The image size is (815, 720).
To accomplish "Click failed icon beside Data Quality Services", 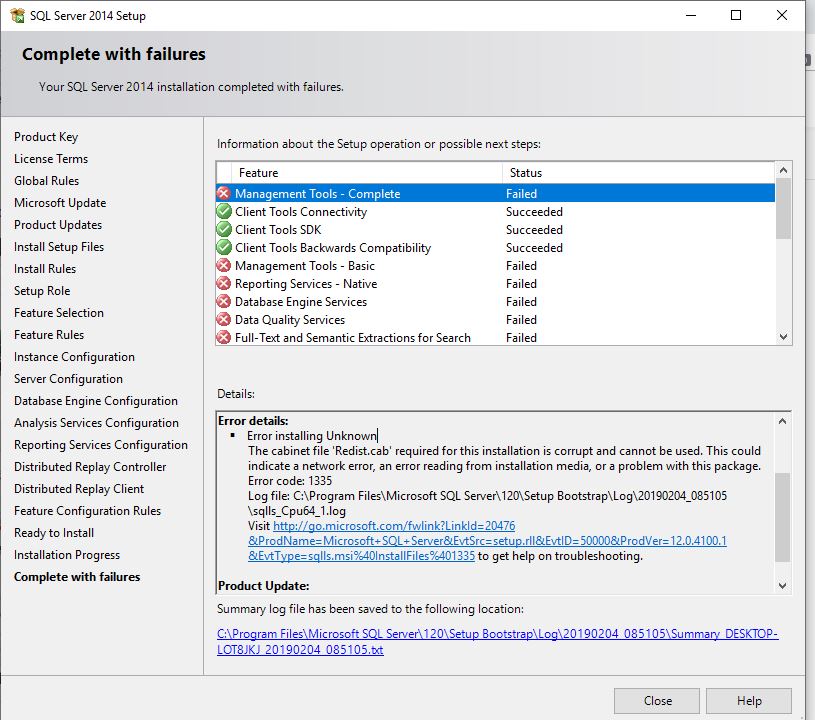I will [224, 320].
